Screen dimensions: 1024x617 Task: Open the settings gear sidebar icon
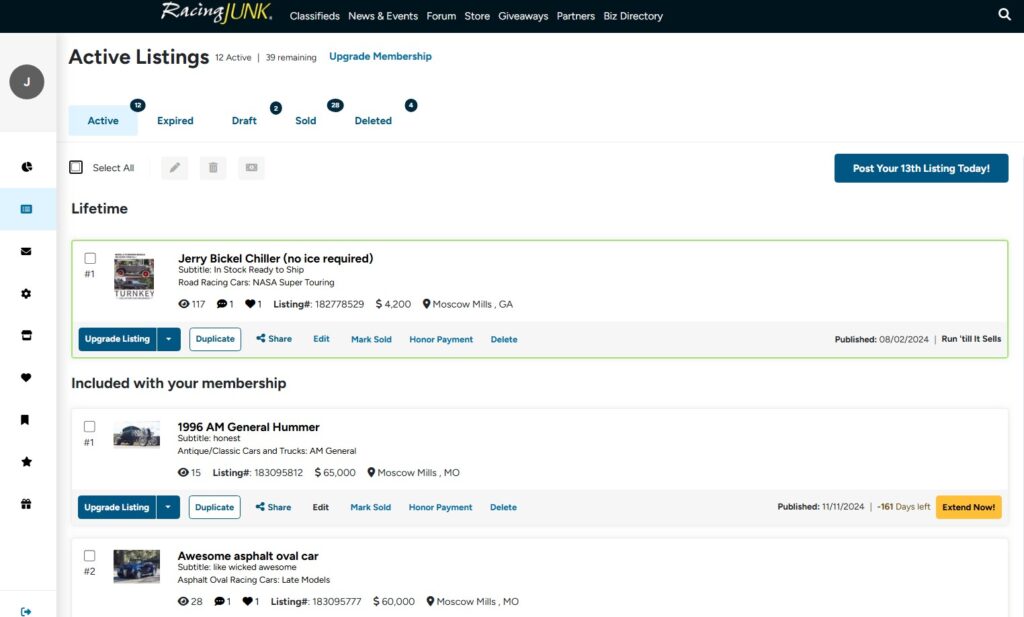click(x=26, y=294)
